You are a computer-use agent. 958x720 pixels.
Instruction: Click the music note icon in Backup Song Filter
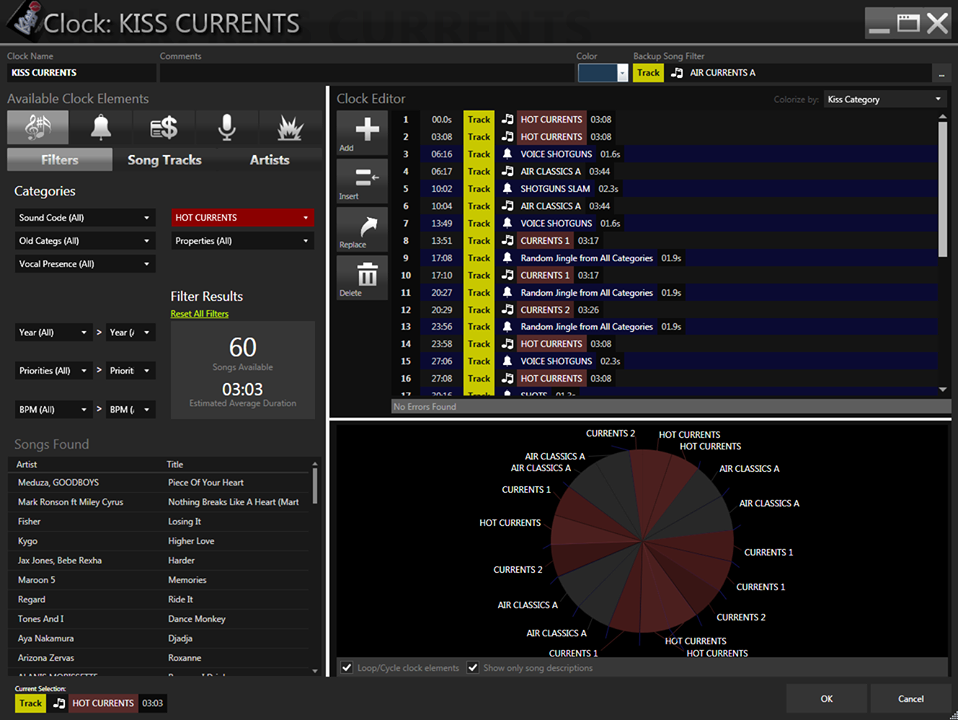676,73
